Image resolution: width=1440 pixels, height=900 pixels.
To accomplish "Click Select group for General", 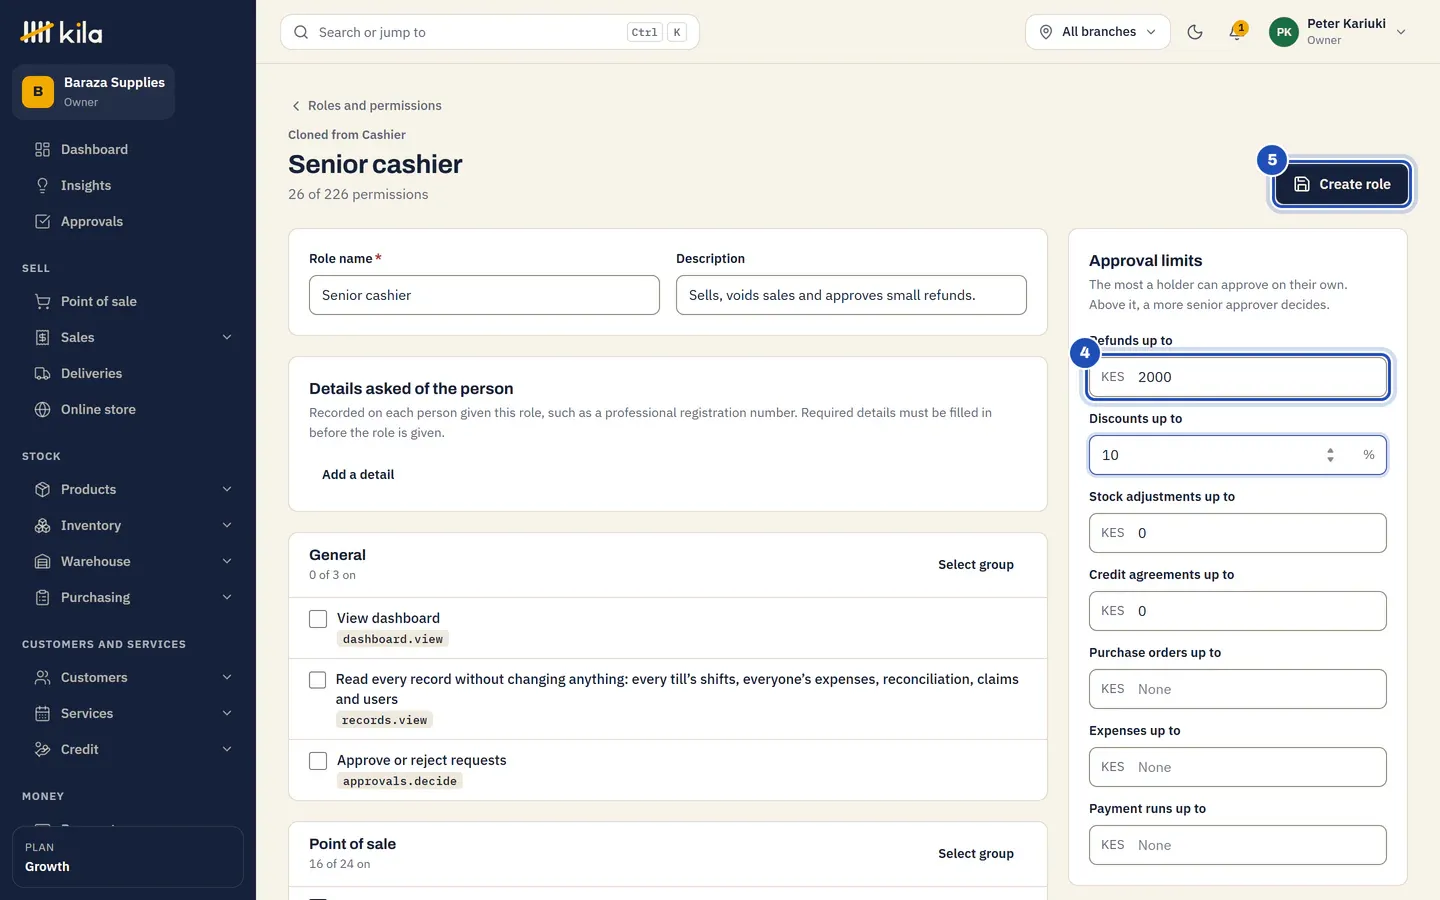I will [x=976, y=565].
